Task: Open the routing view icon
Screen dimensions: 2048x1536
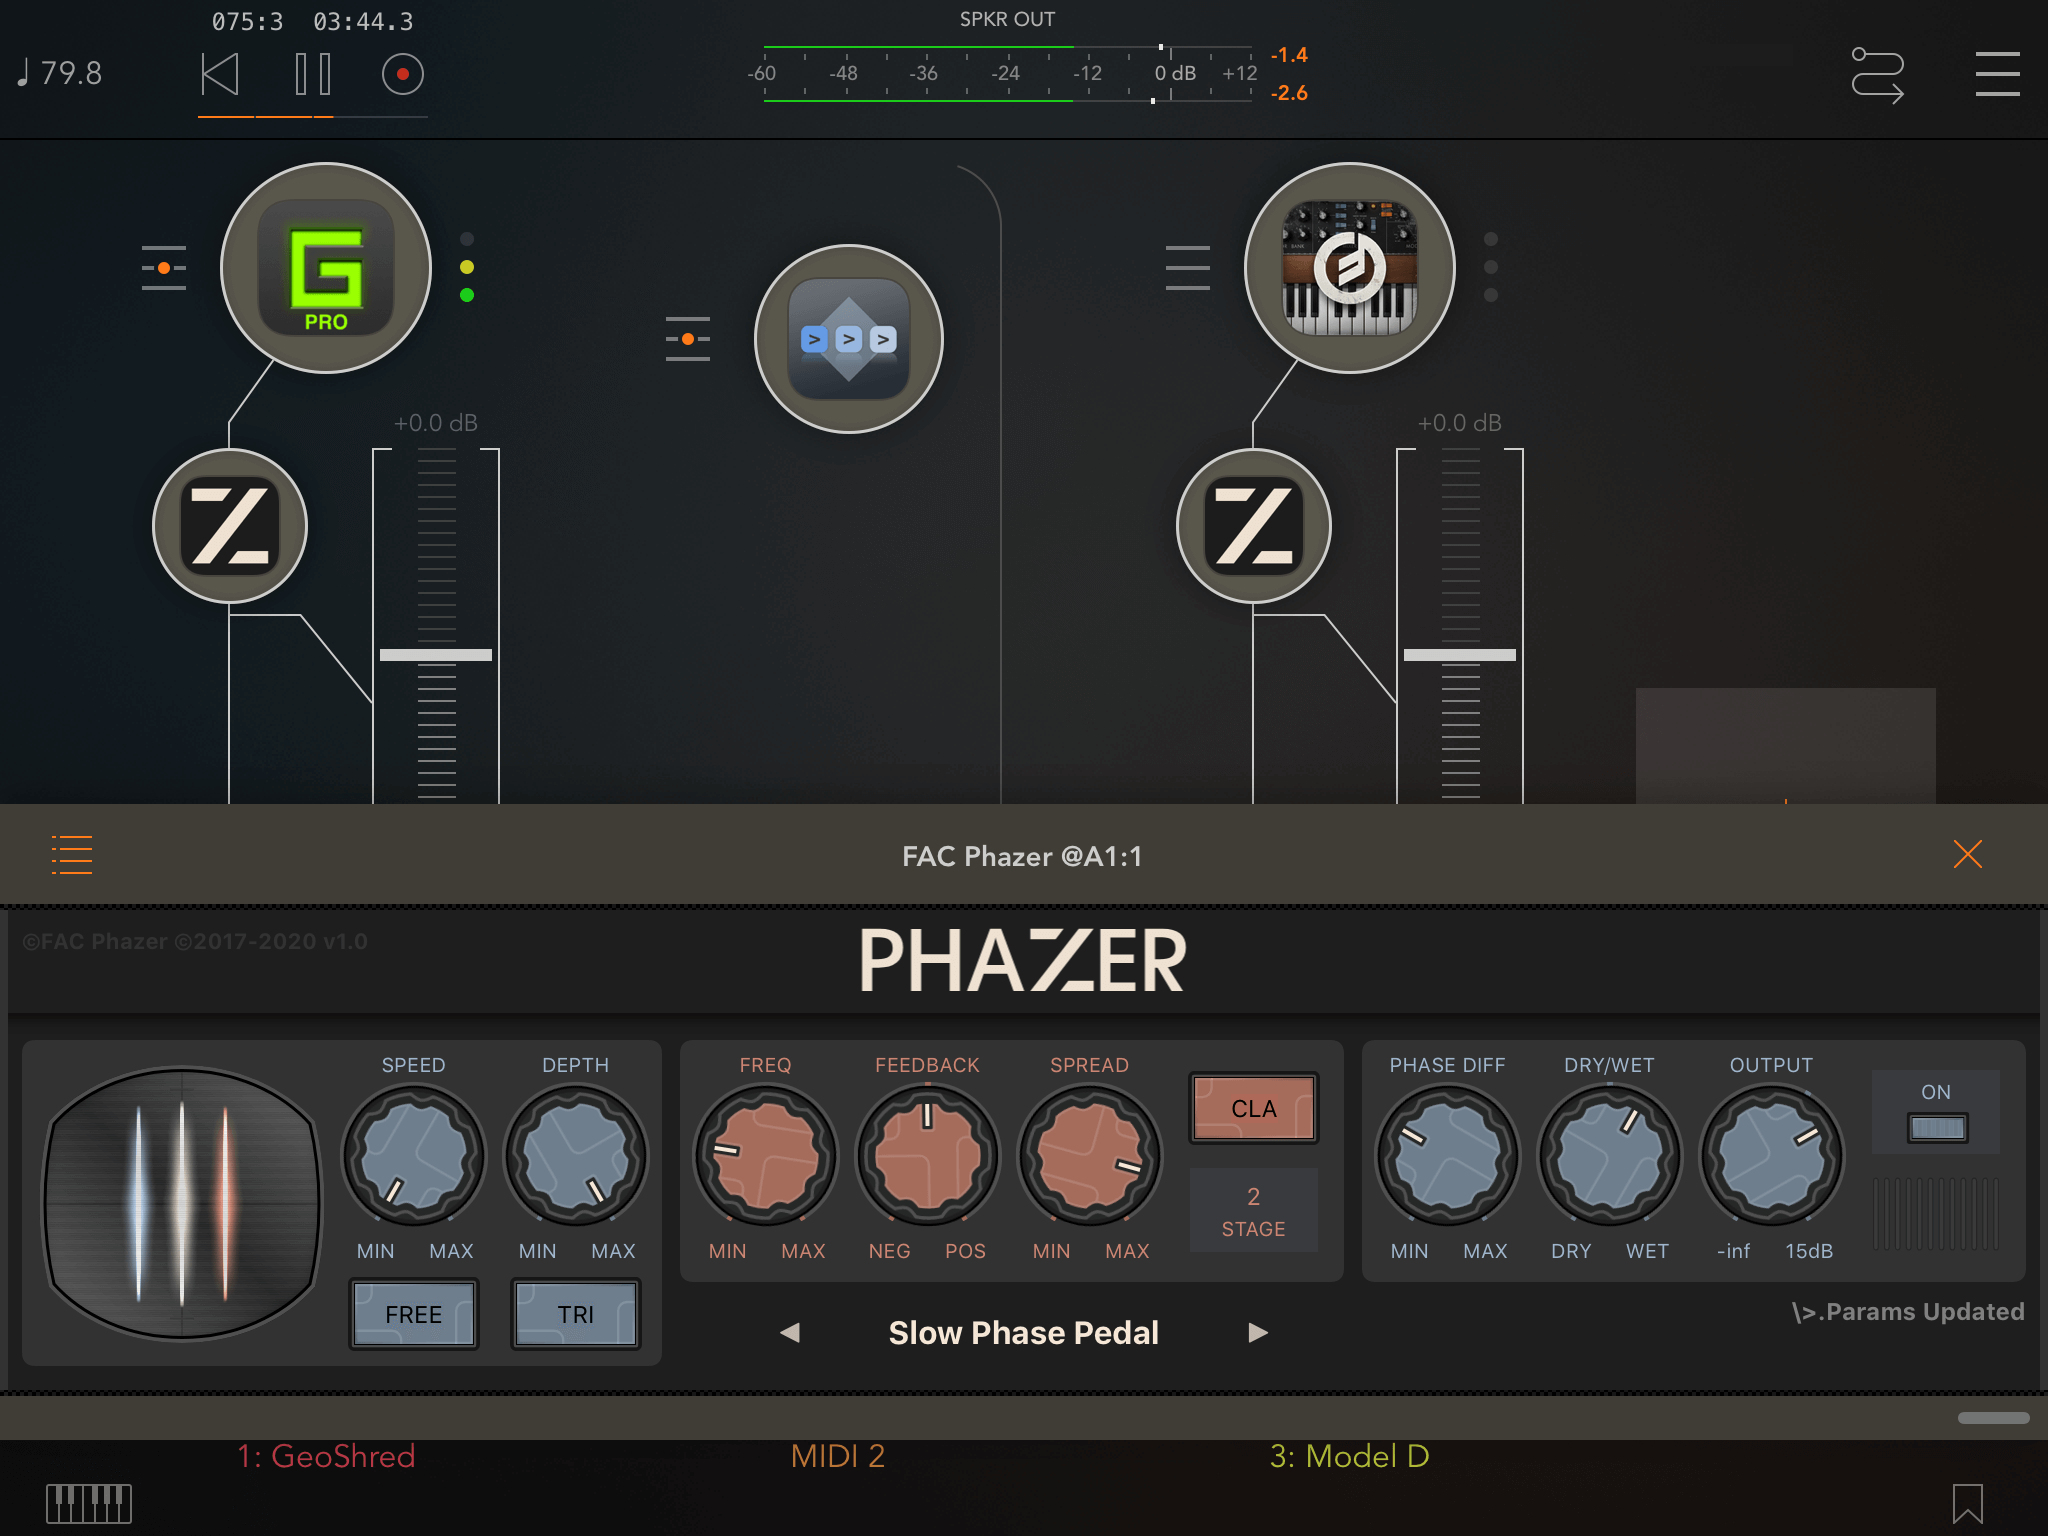Action: [1877, 75]
